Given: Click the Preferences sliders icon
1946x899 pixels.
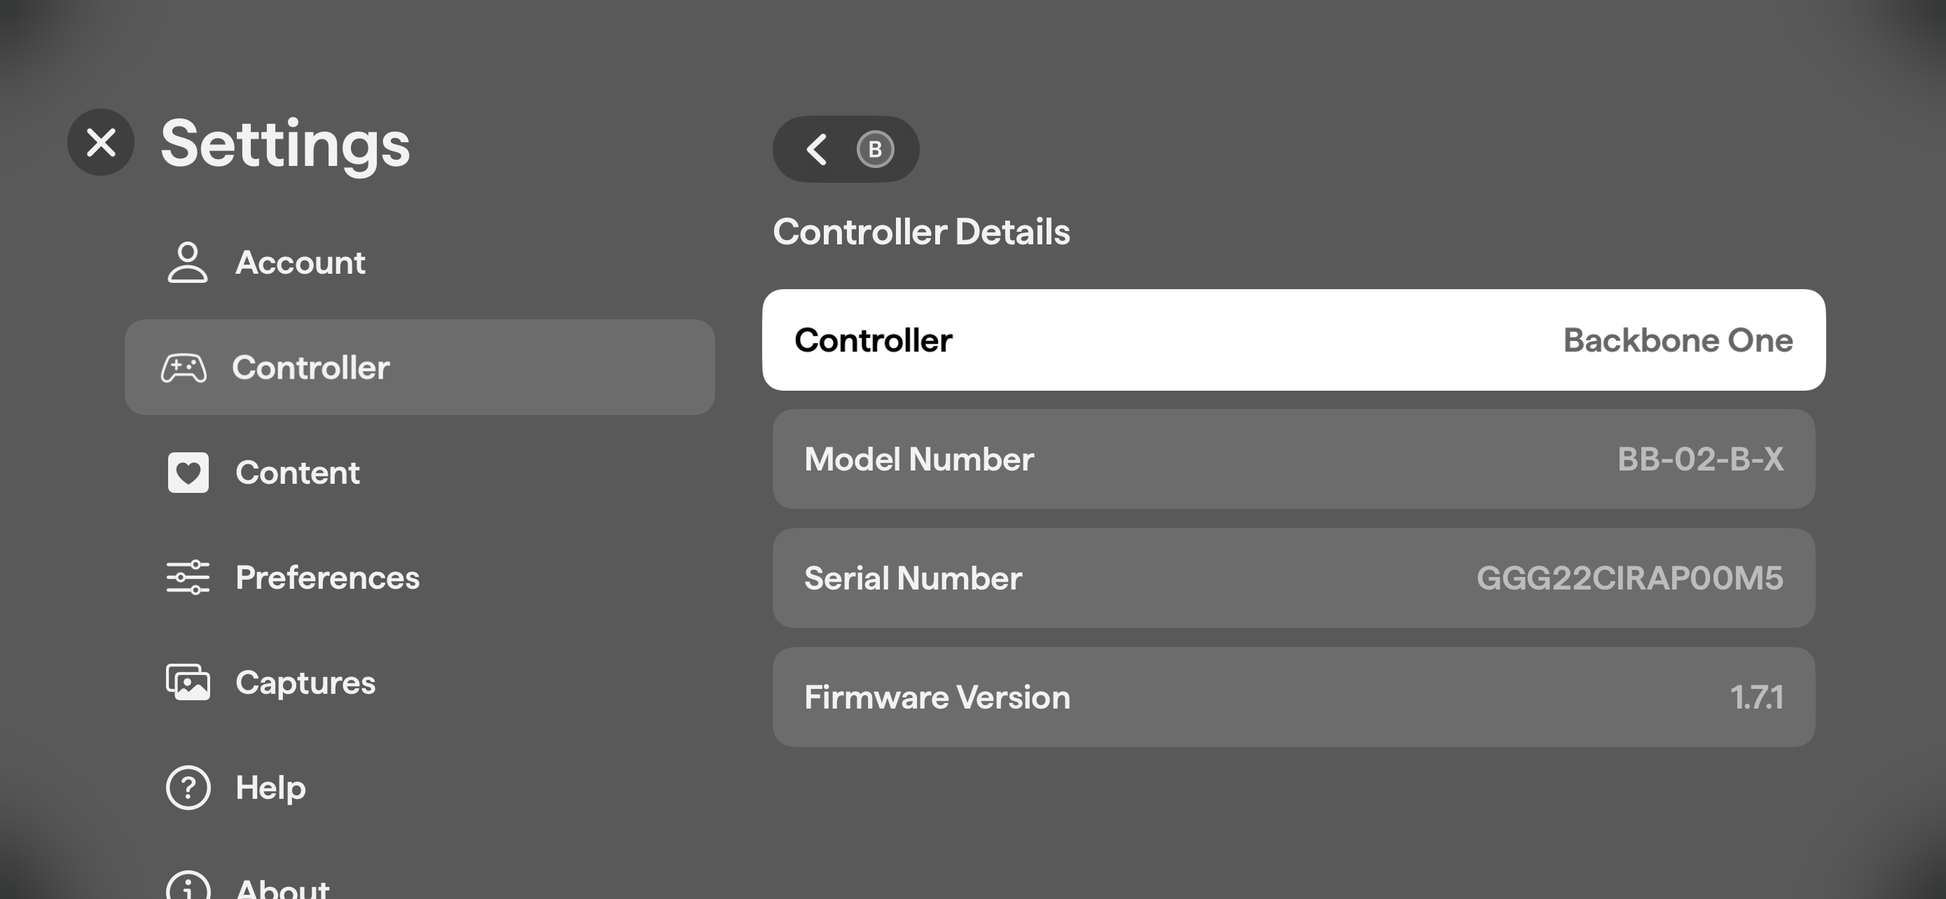Looking at the screenshot, I should (x=188, y=577).
